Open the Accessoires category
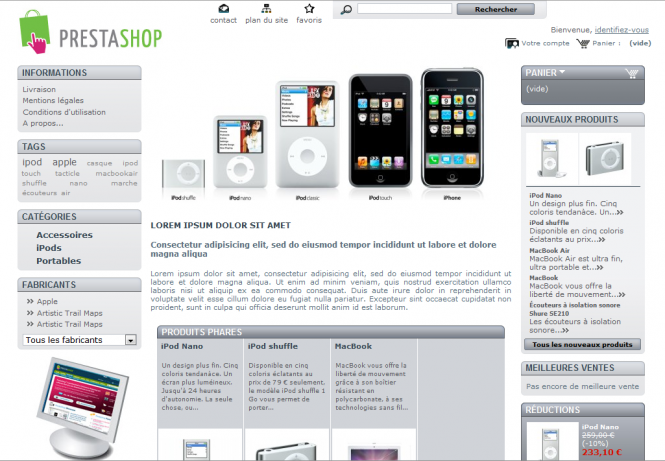 click(x=64, y=235)
